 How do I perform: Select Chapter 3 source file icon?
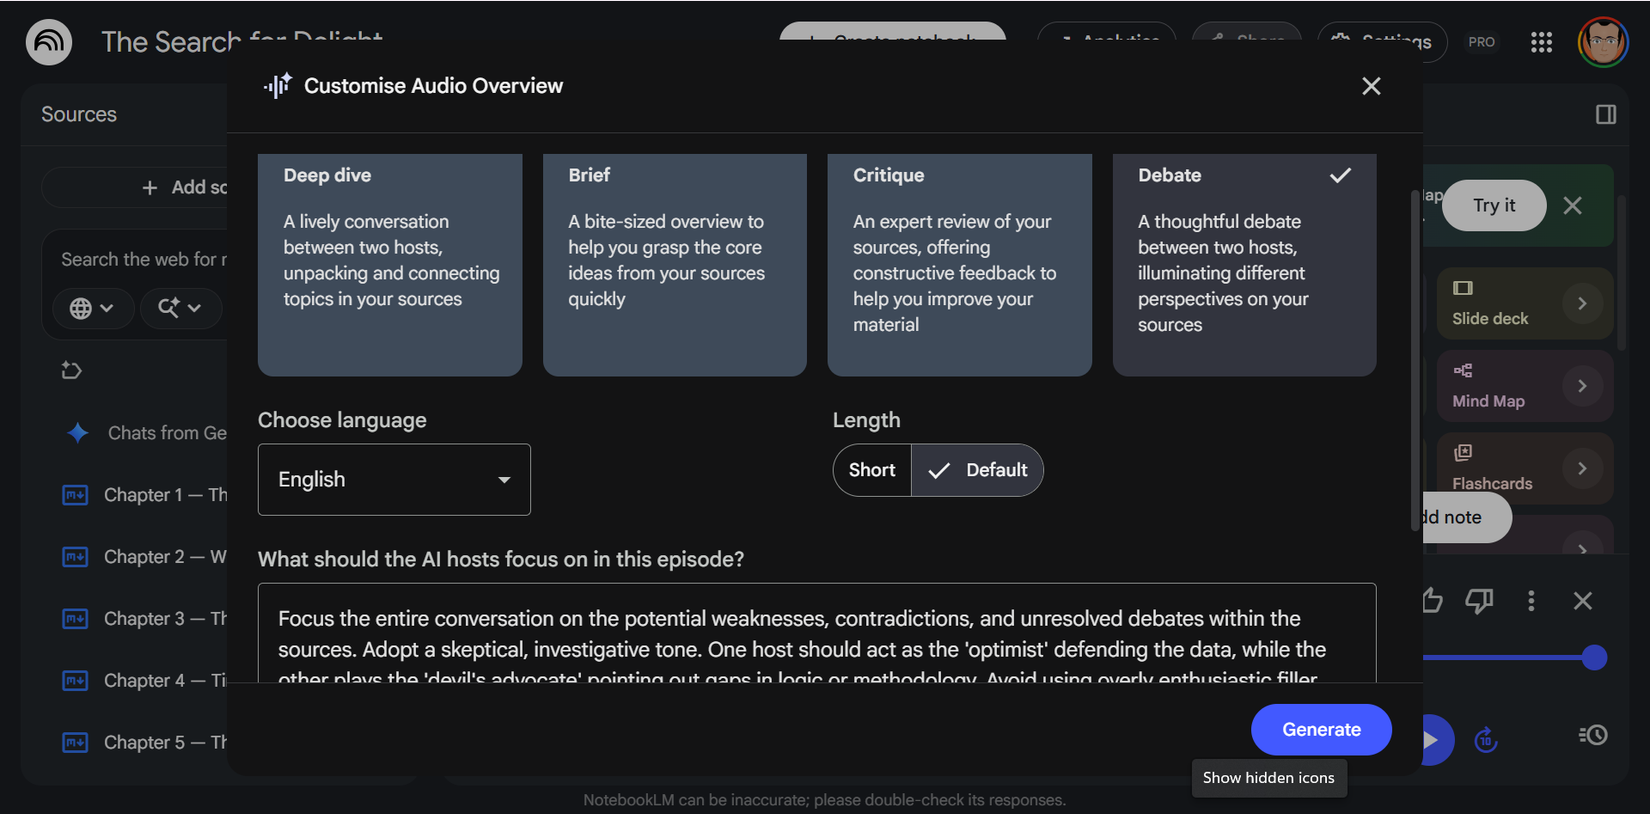[75, 619]
